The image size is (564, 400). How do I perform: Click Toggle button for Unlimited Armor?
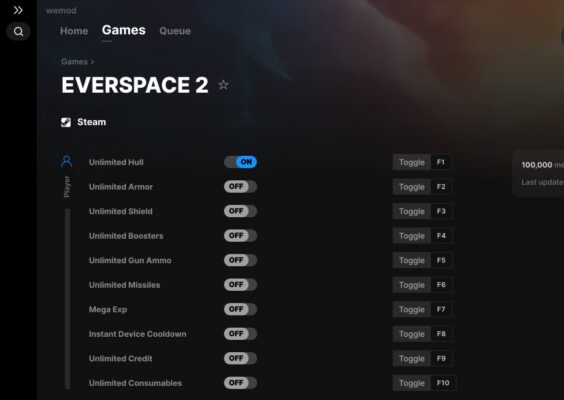[x=412, y=187]
